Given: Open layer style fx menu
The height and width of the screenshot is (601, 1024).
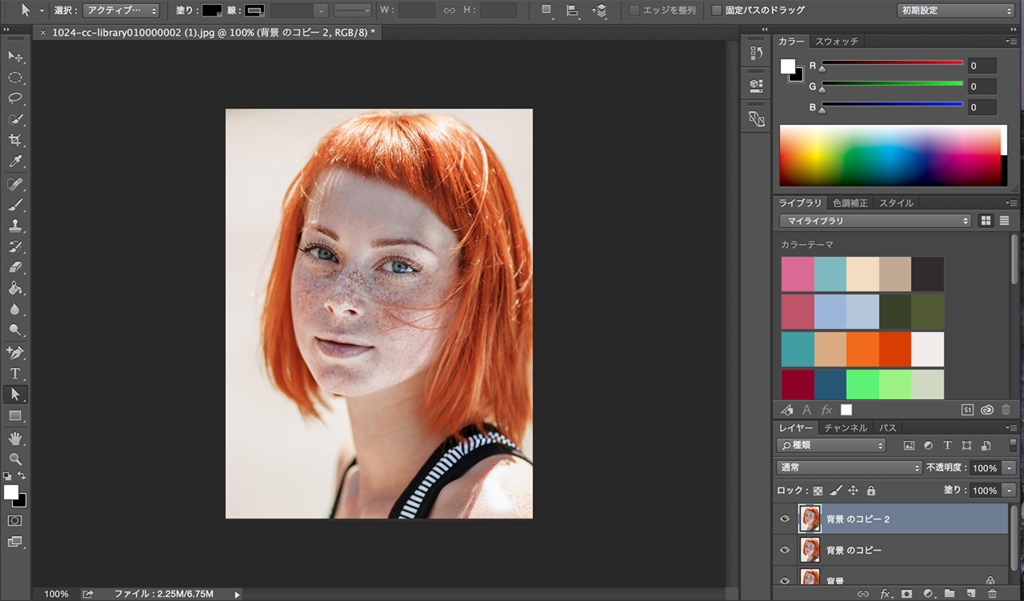Looking at the screenshot, I should (x=885, y=594).
